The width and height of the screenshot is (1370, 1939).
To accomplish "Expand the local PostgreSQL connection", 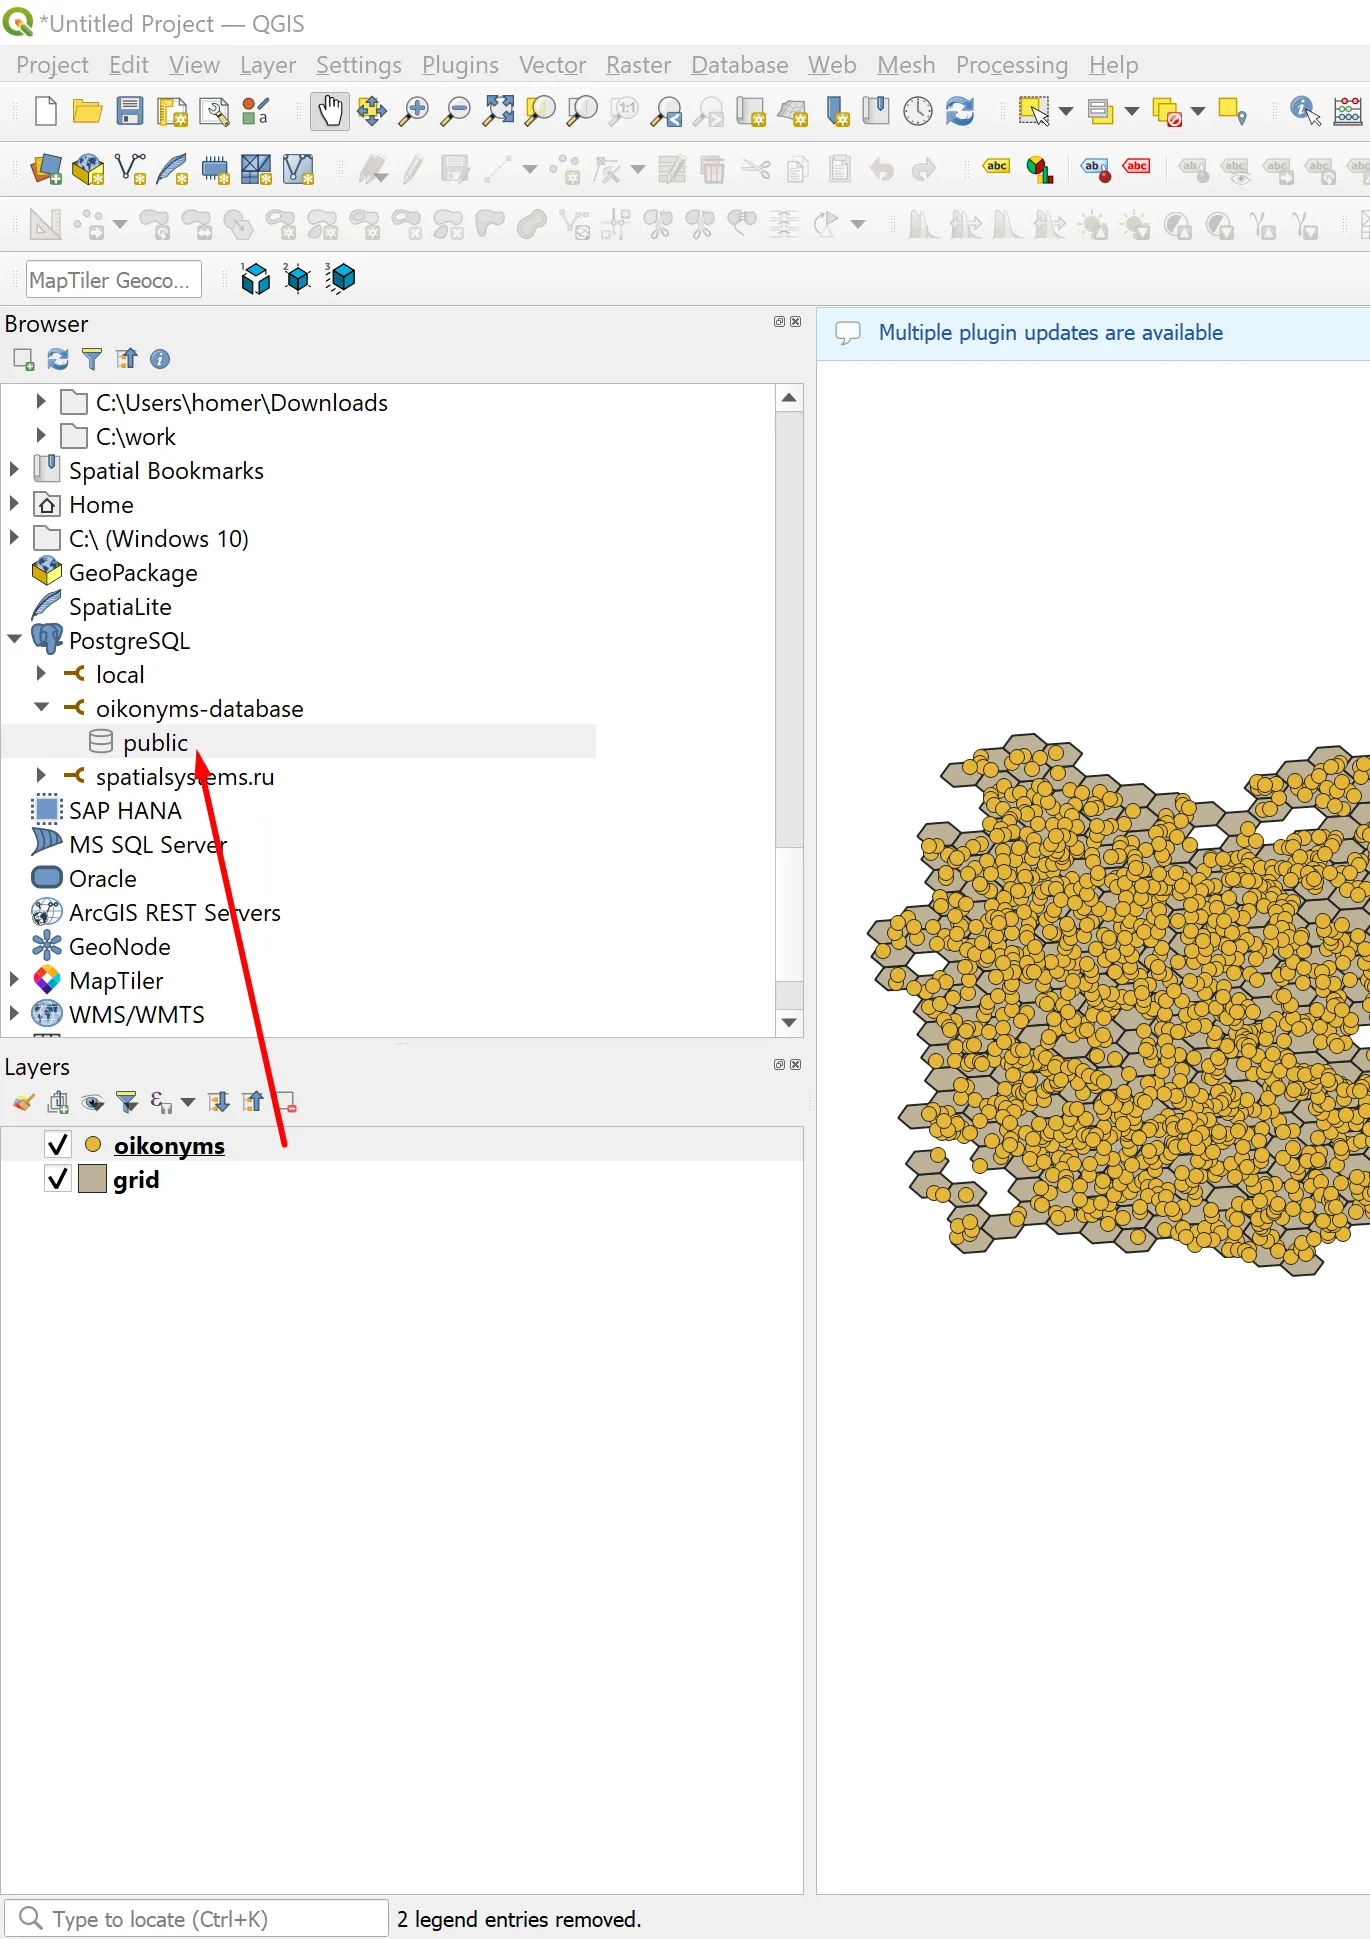I will pyautogui.click(x=41, y=674).
